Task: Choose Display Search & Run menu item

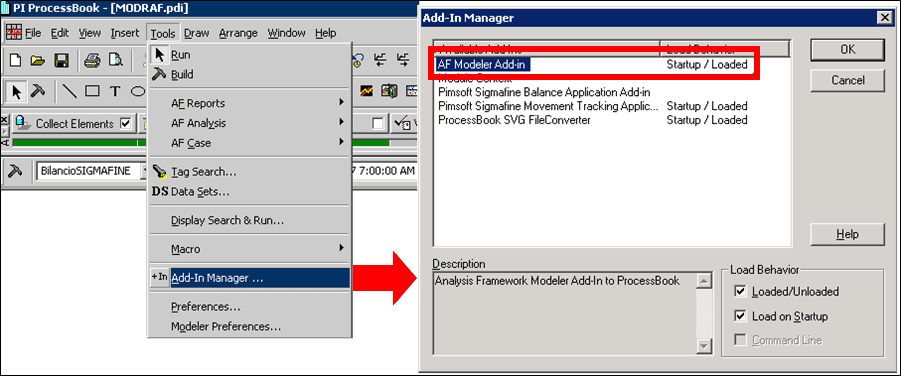Action: pos(249,221)
